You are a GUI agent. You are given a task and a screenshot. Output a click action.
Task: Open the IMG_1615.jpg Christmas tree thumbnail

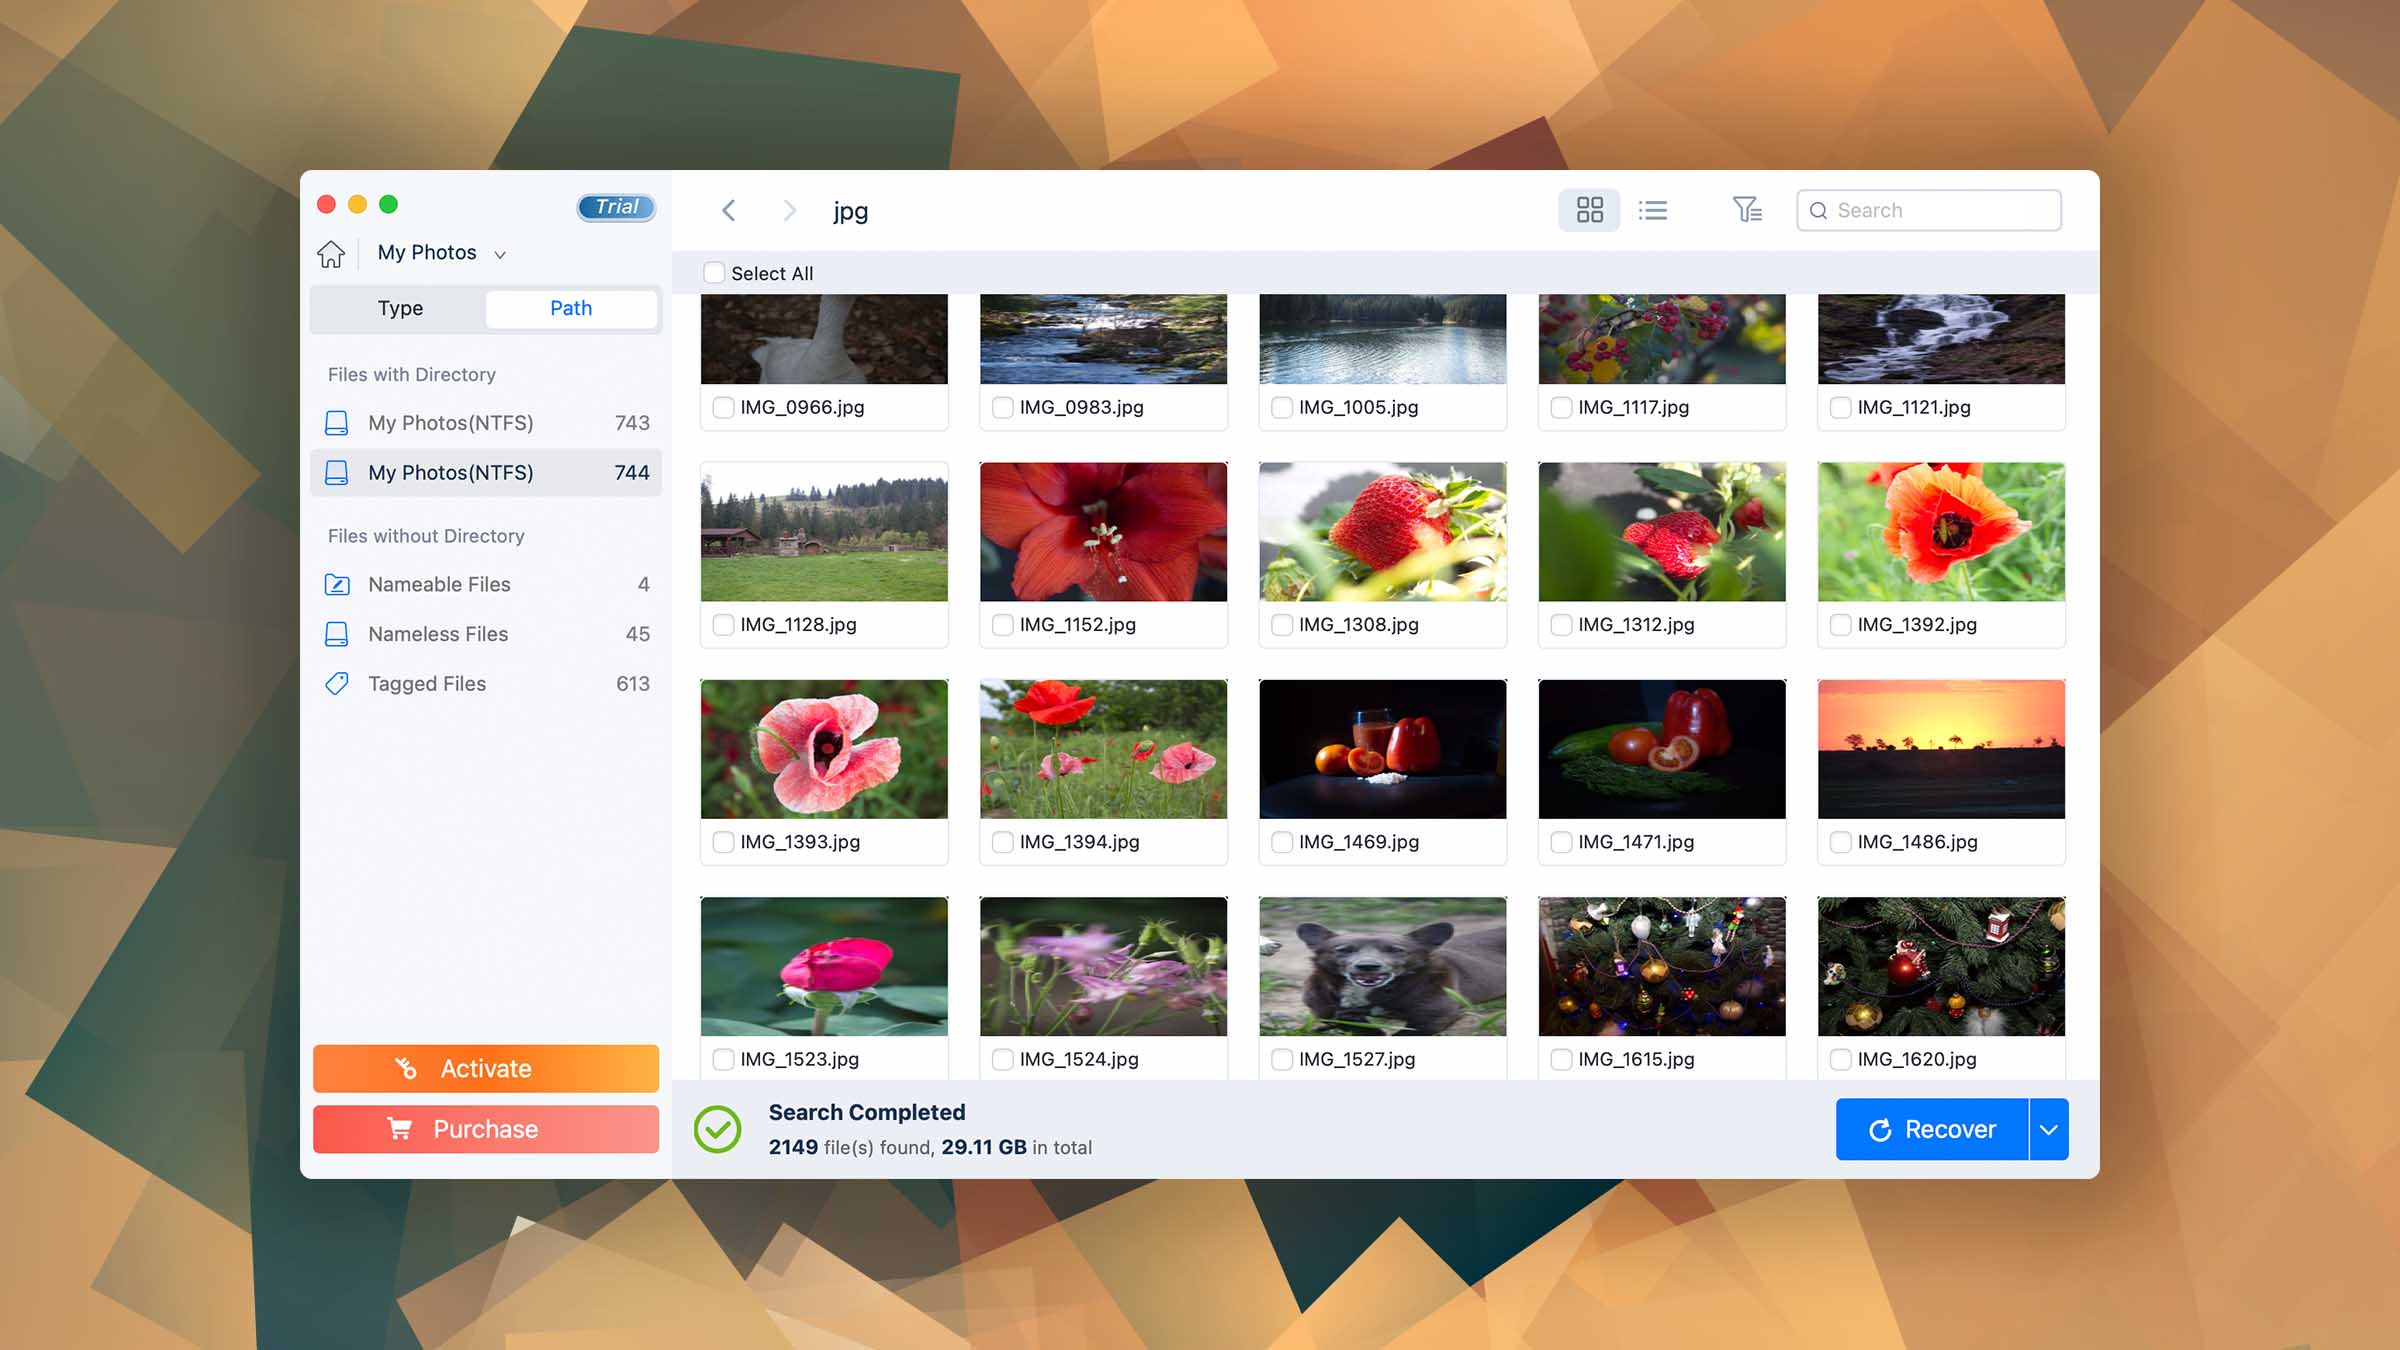(x=1662, y=966)
